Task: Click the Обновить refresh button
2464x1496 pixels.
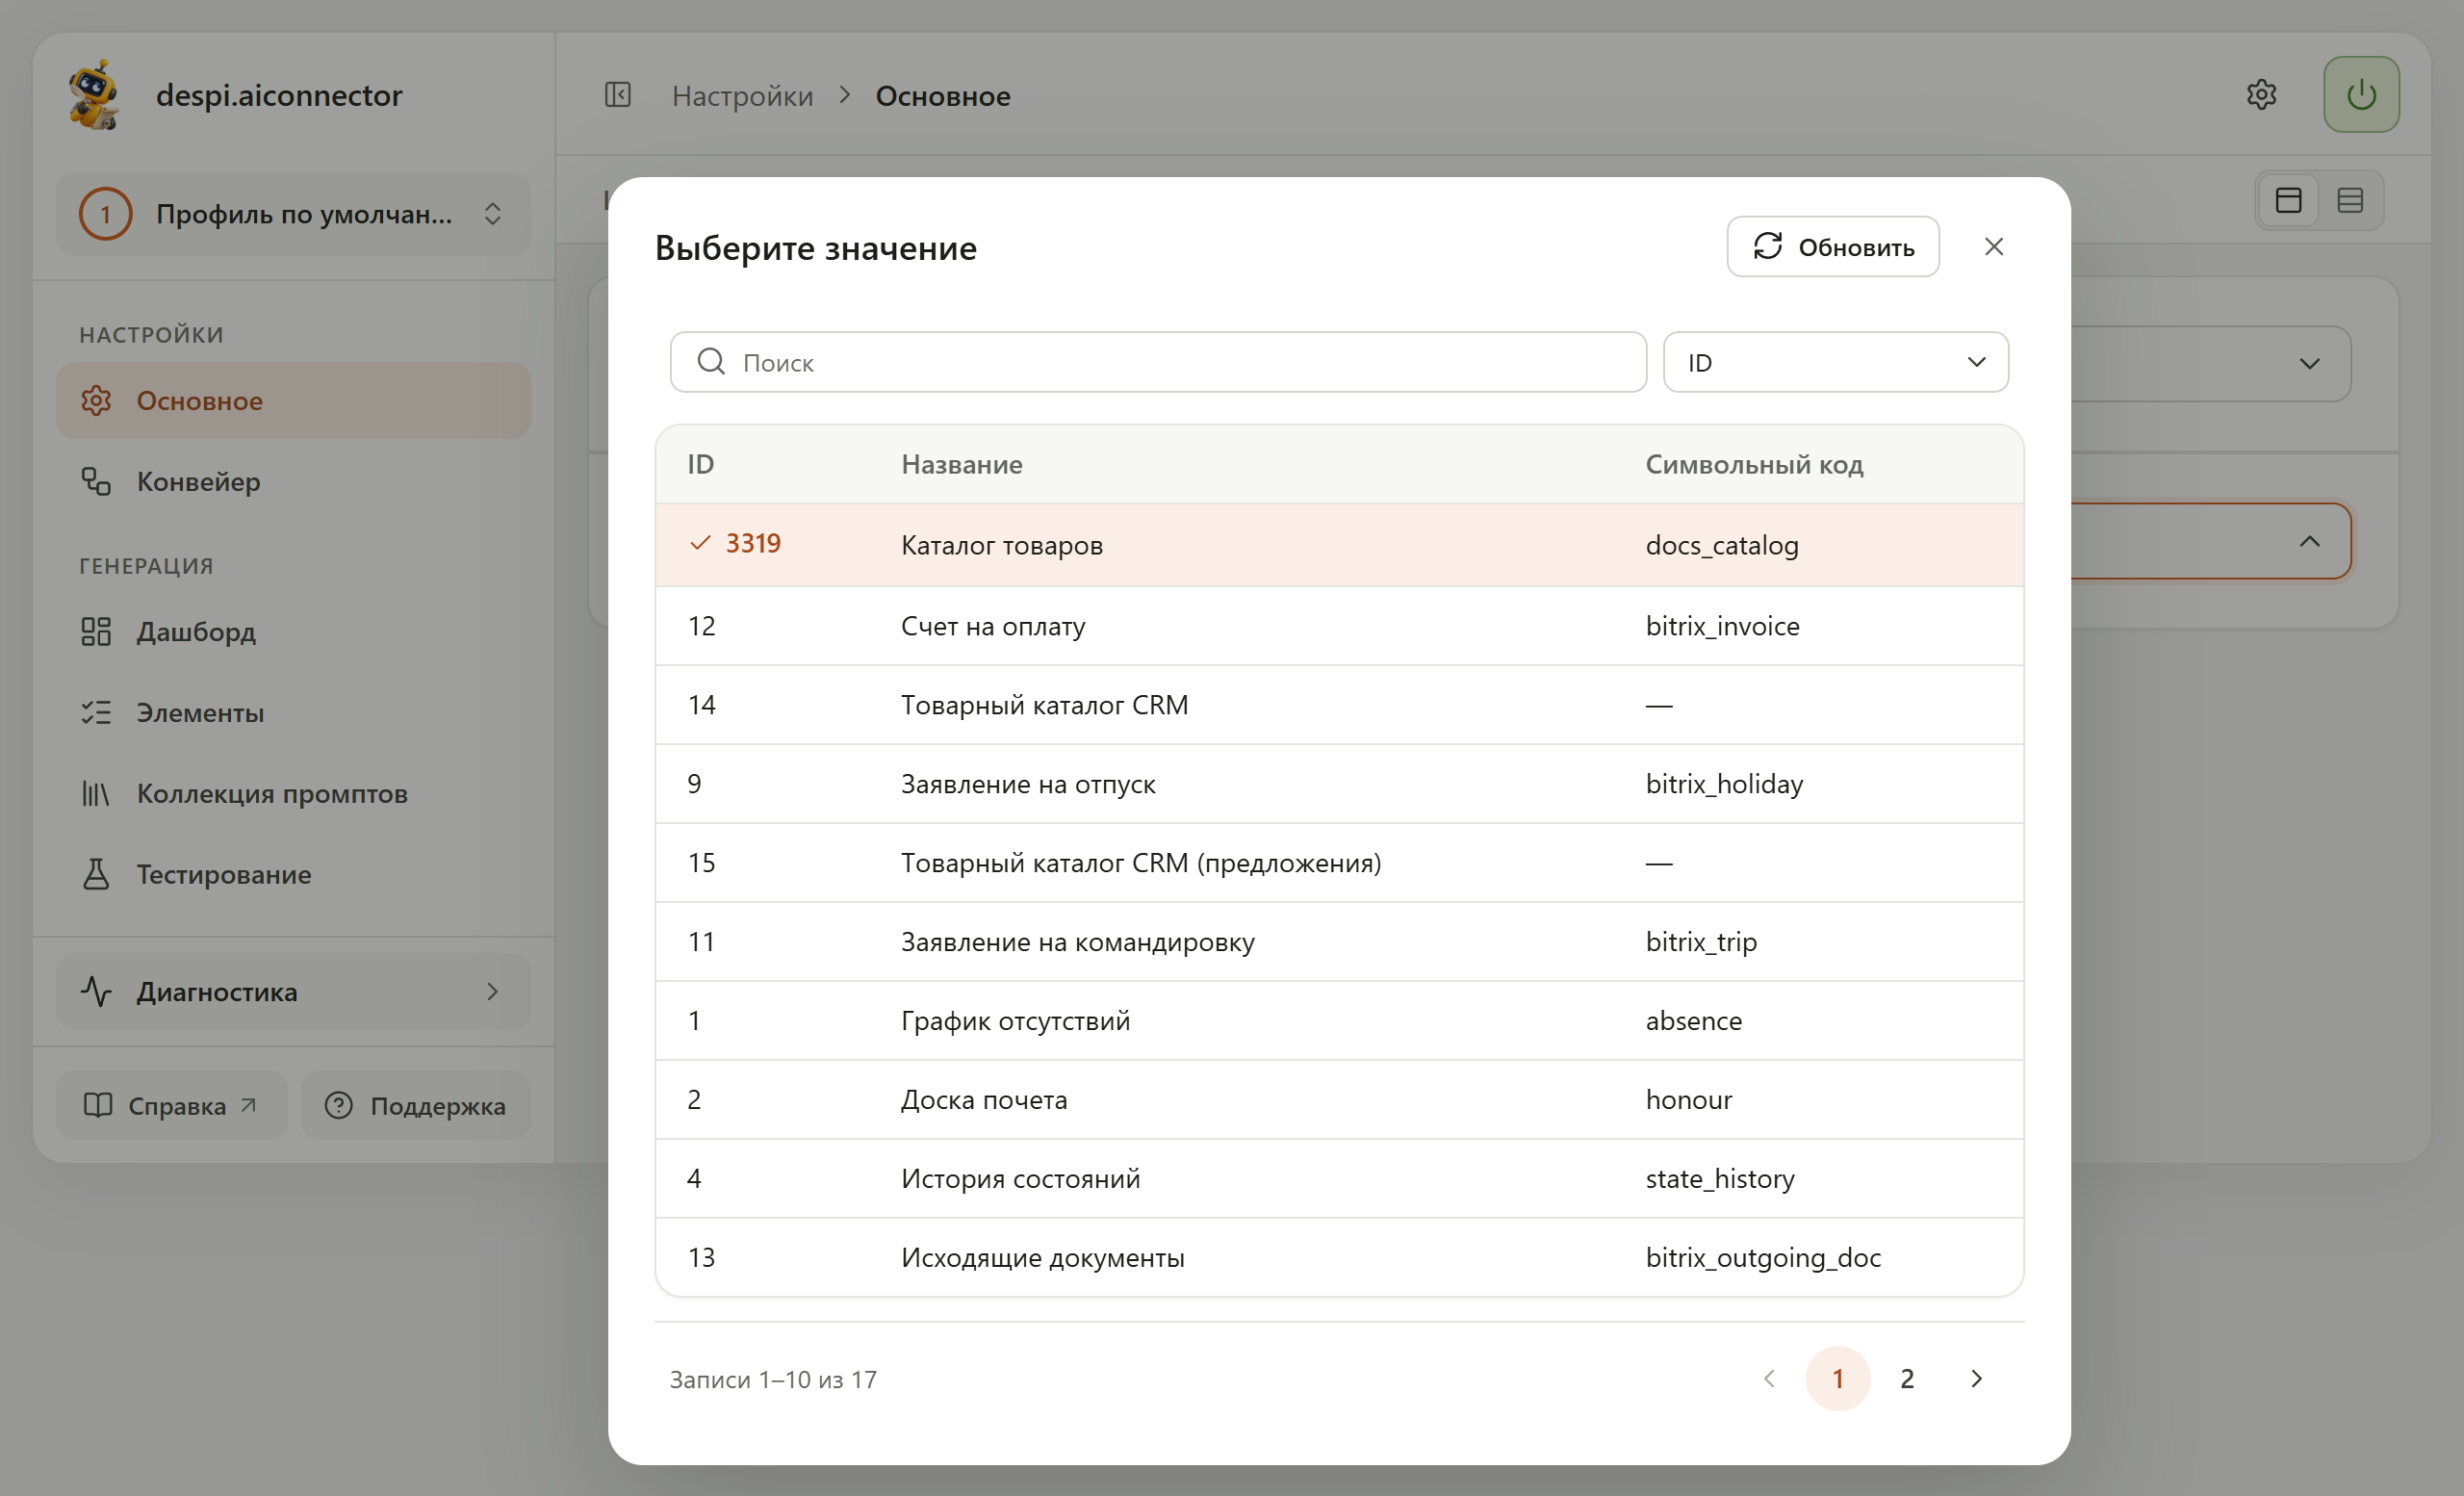Action: [1832, 247]
